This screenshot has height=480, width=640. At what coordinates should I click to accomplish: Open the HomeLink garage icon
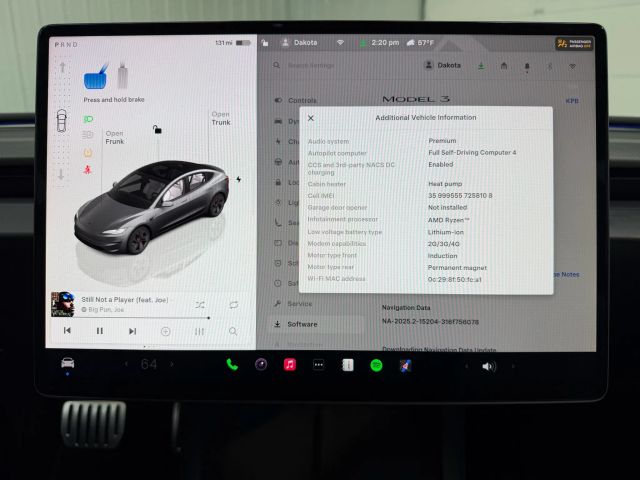pyautogui.click(x=504, y=65)
